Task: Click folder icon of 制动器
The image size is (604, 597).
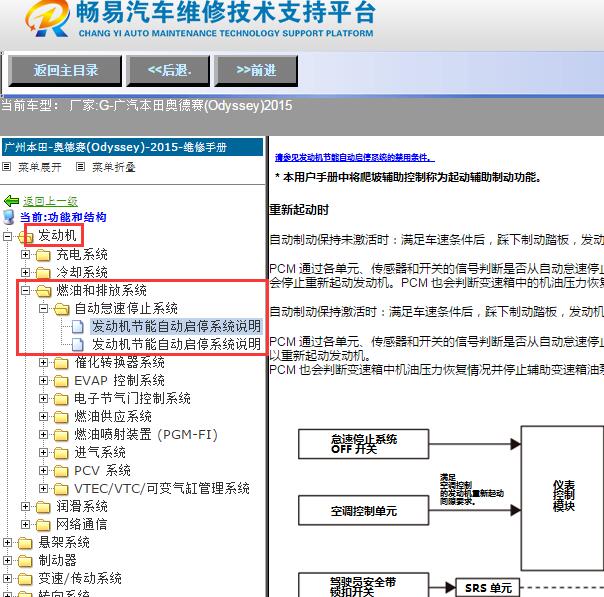Action: pos(25,561)
